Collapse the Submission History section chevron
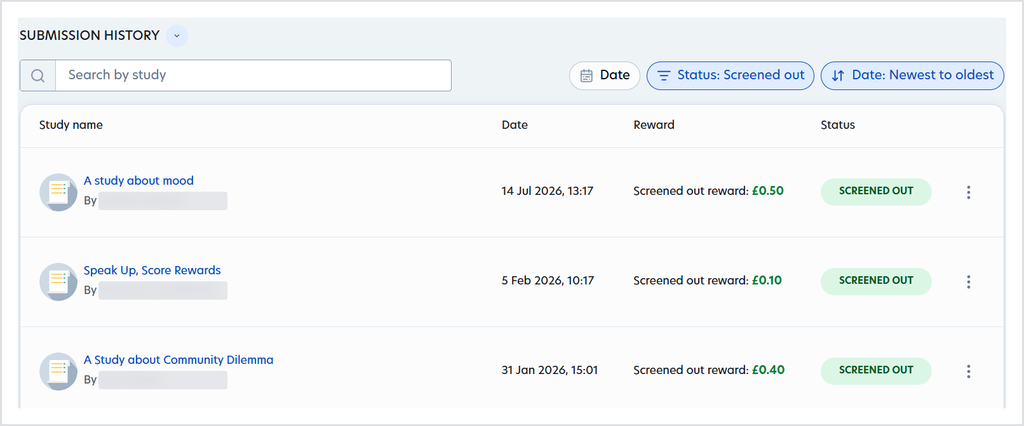This screenshot has width=1024, height=426. pyautogui.click(x=176, y=36)
